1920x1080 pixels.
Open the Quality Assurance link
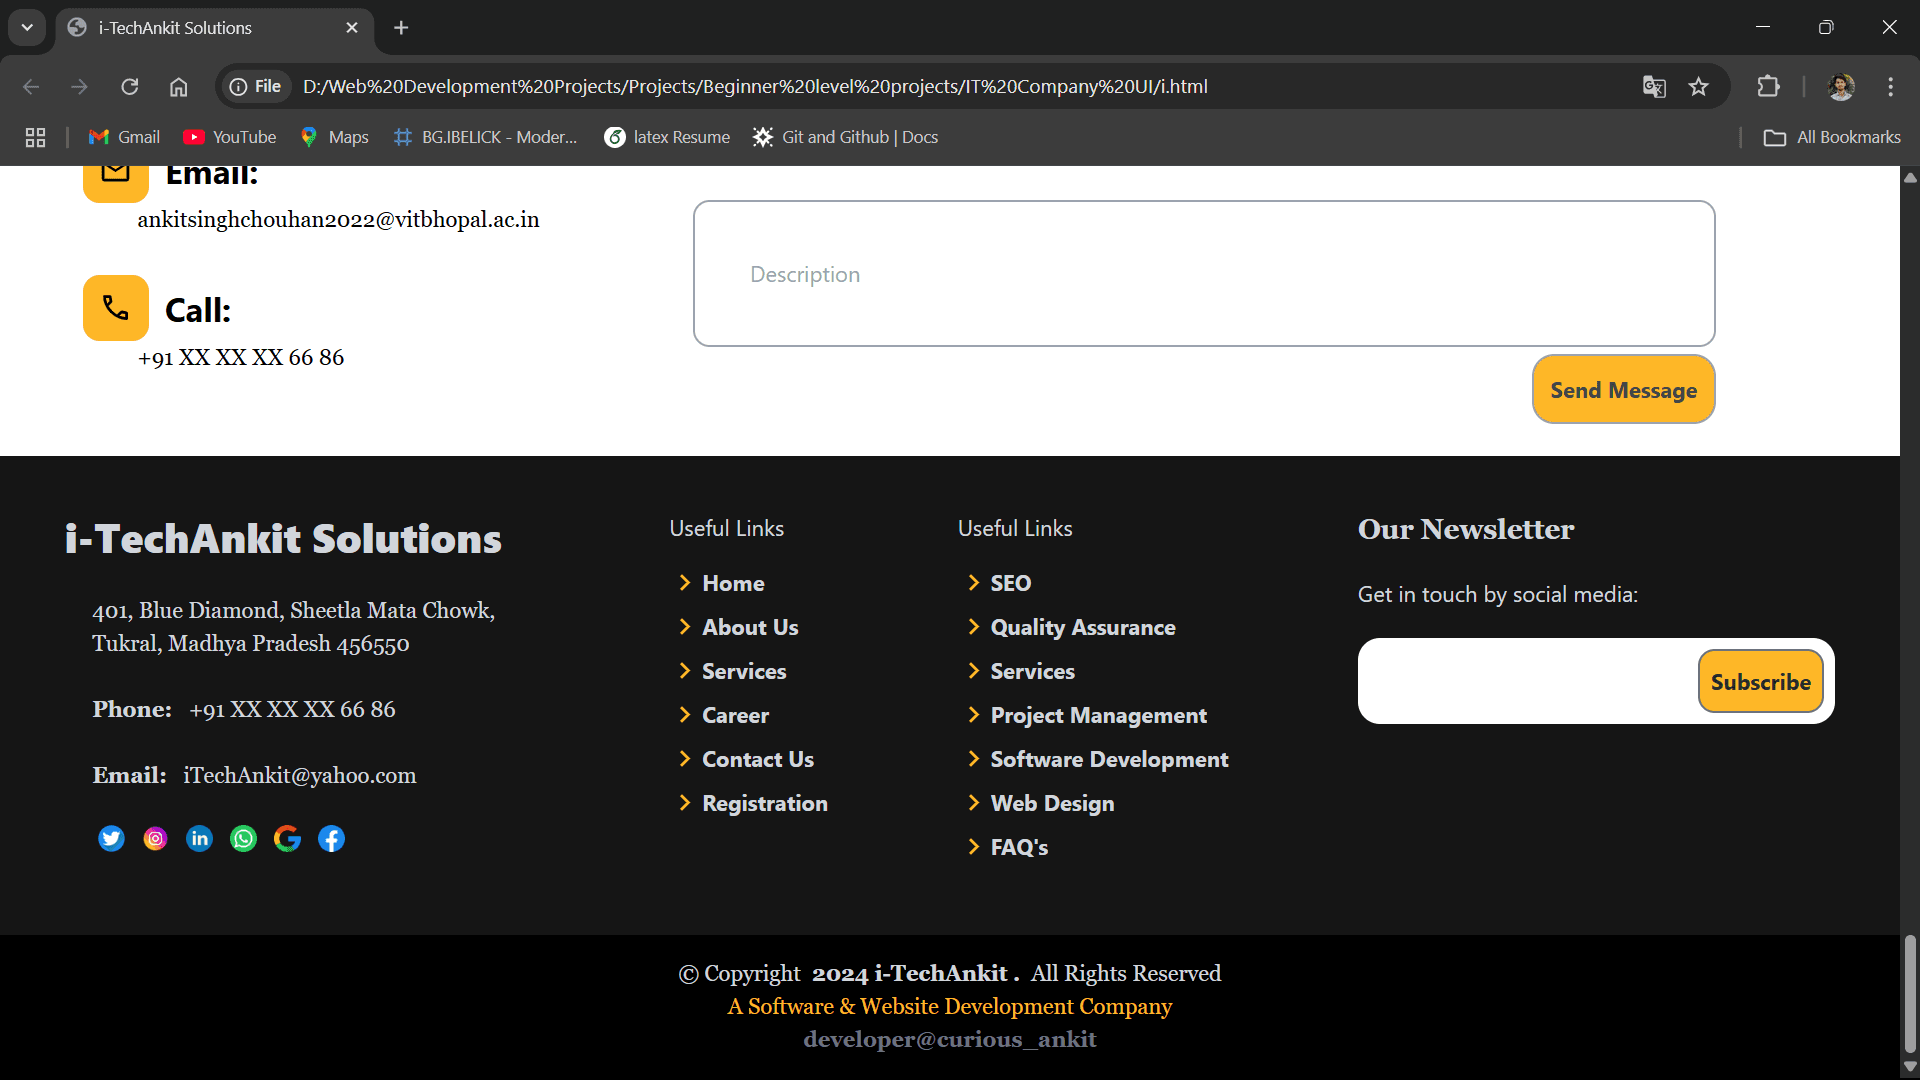point(1083,627)
